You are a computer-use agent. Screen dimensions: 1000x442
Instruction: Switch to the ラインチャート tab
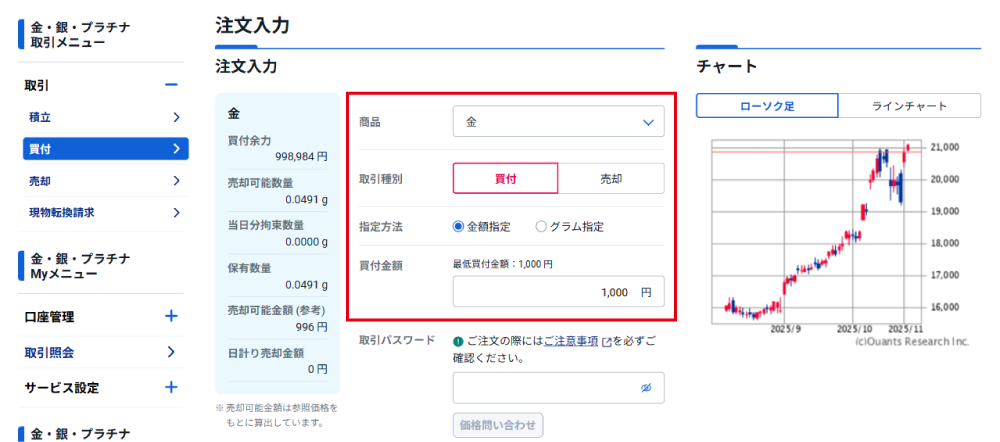[x=909, y=106]
